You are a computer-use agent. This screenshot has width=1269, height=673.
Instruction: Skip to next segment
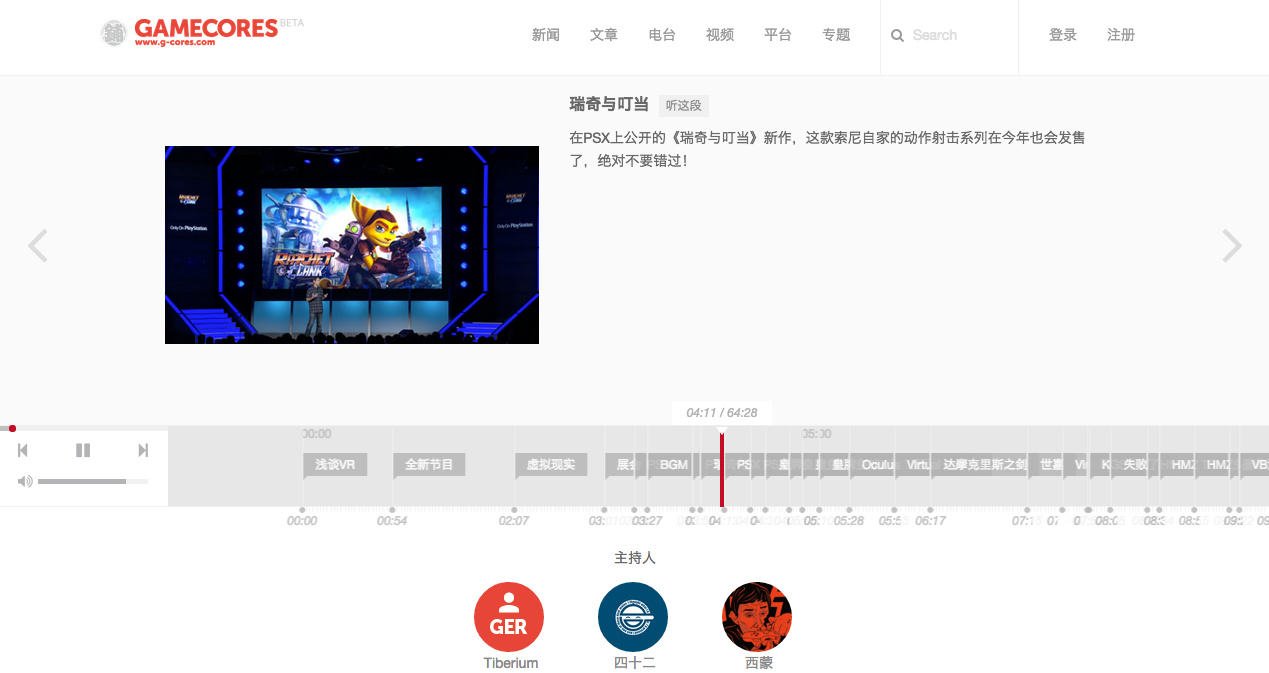point(143,451)
